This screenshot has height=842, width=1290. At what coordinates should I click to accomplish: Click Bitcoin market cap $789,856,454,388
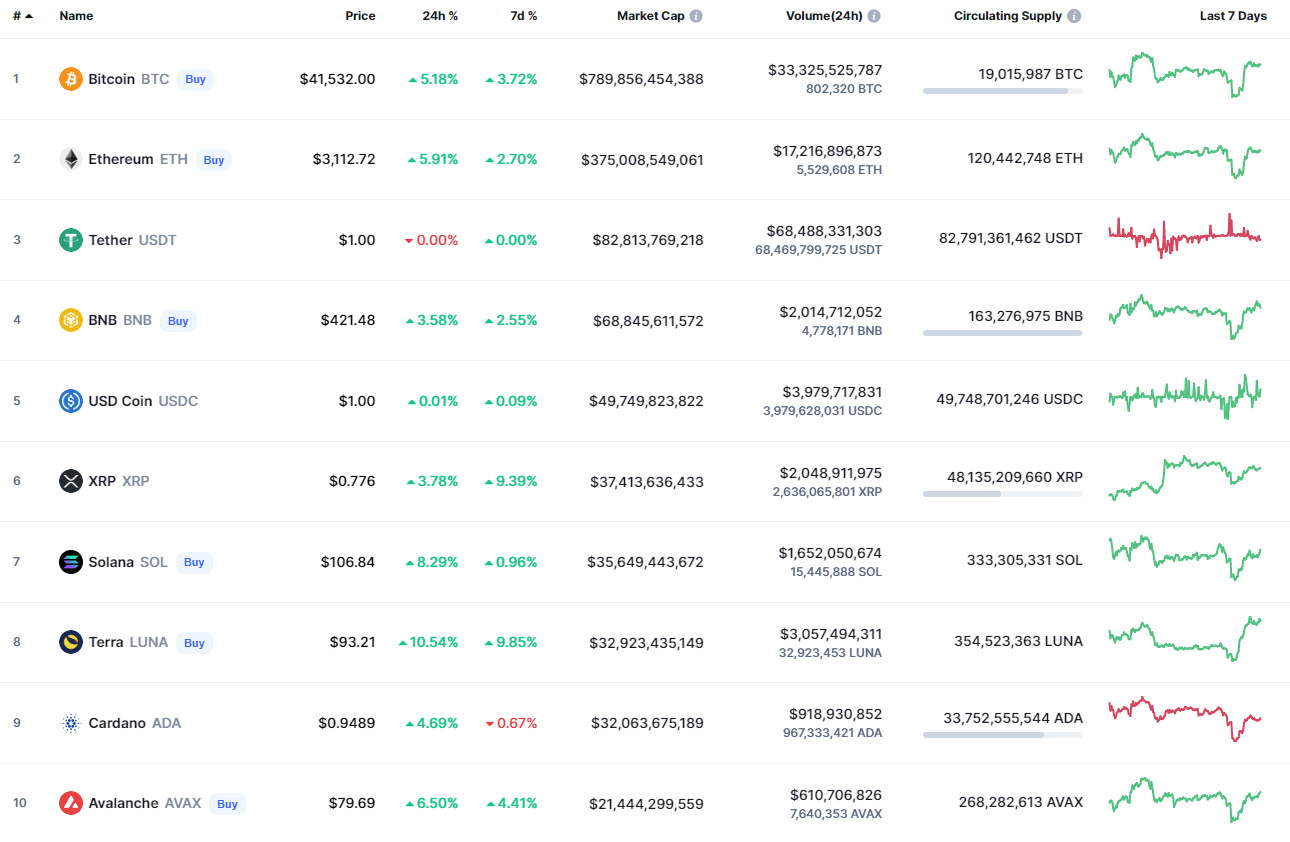point(641,79)
